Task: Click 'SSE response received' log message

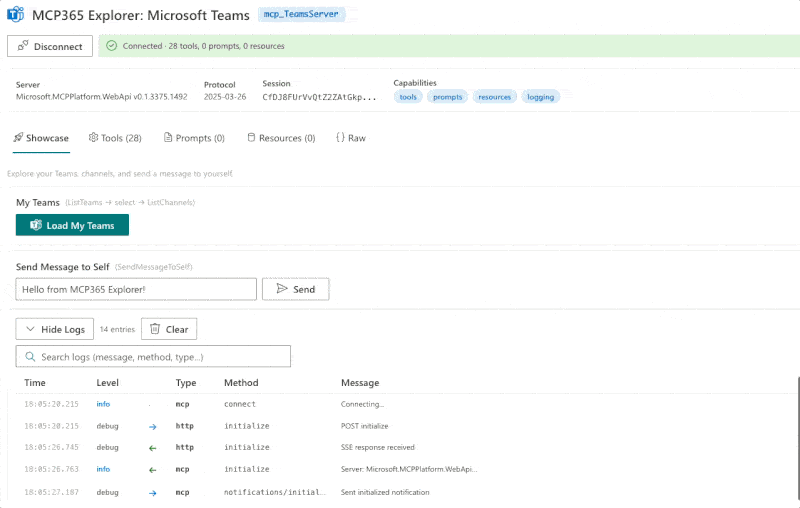Action: 378,448
